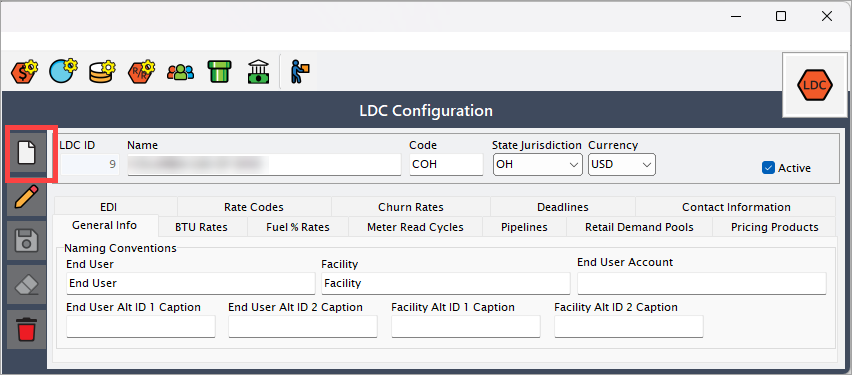This screenshot has height=375, width=852.
Task: Switch to the Churn Rates tab
Action: [411, 207]
